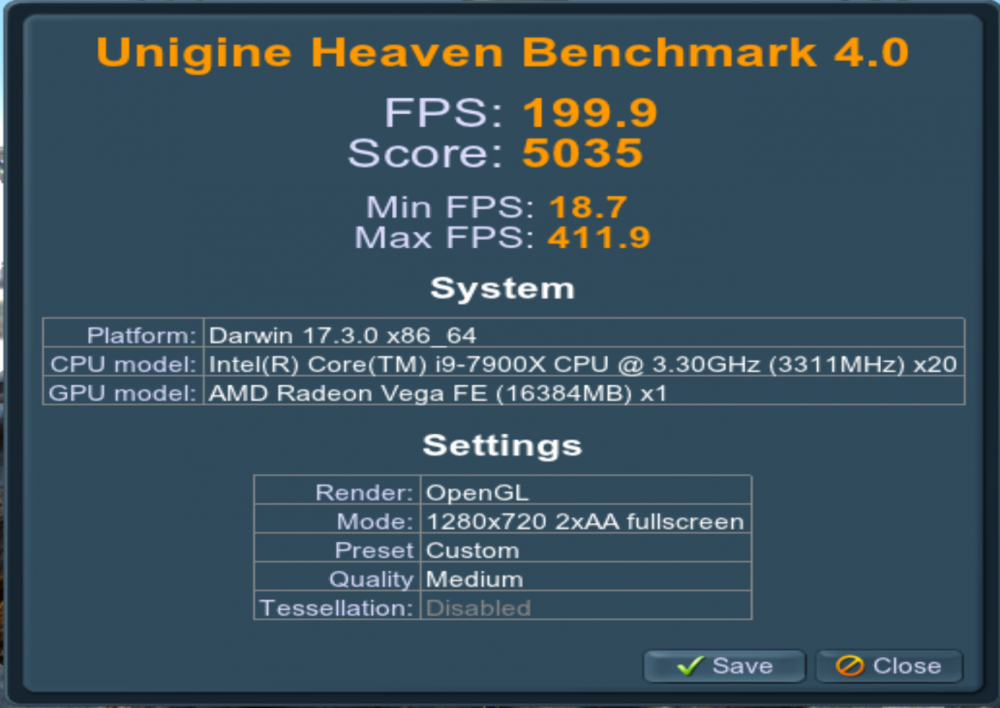Click the green checkmark icon on Save

[x=690, y=666]
